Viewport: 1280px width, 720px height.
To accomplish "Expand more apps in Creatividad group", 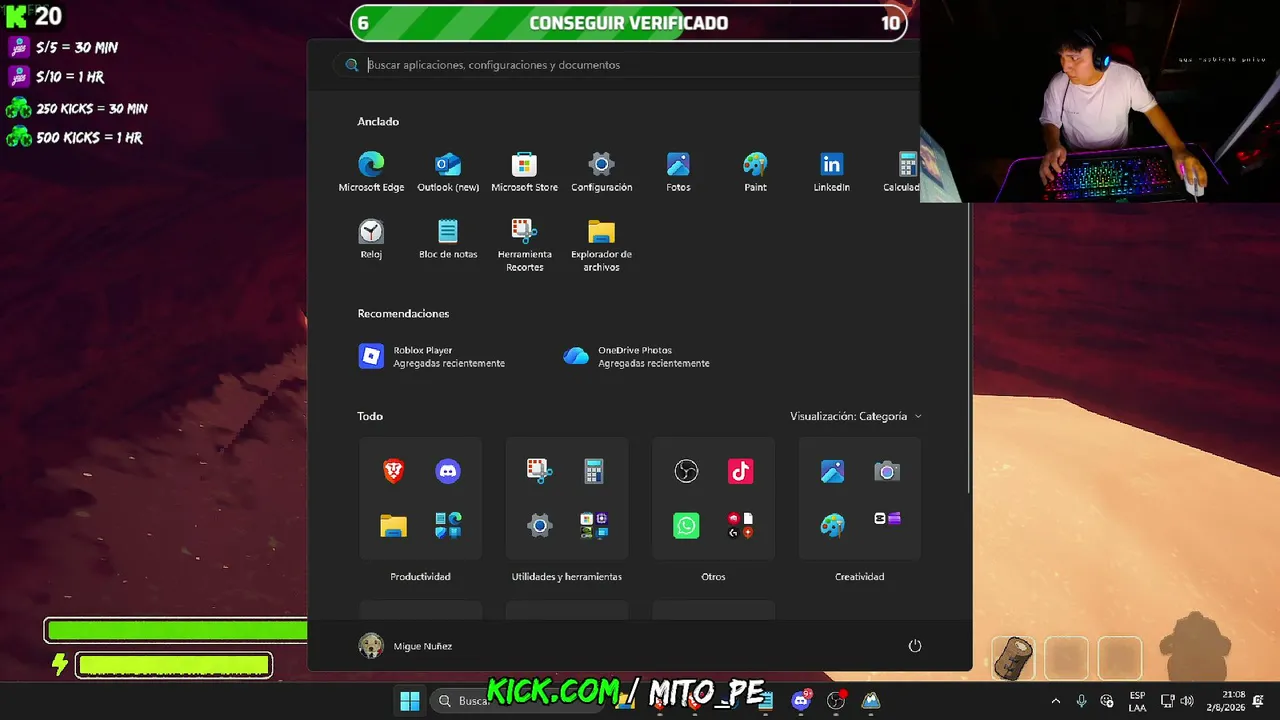I will [x=887, y=519].
